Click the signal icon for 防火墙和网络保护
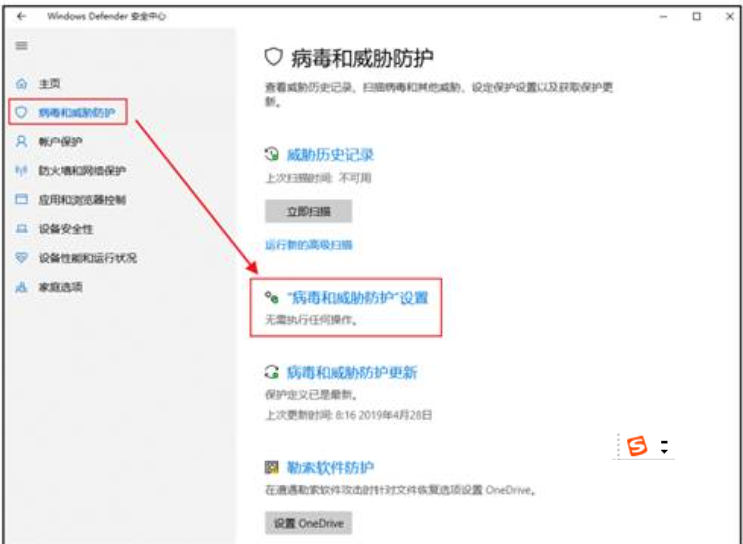 [21, 170]
